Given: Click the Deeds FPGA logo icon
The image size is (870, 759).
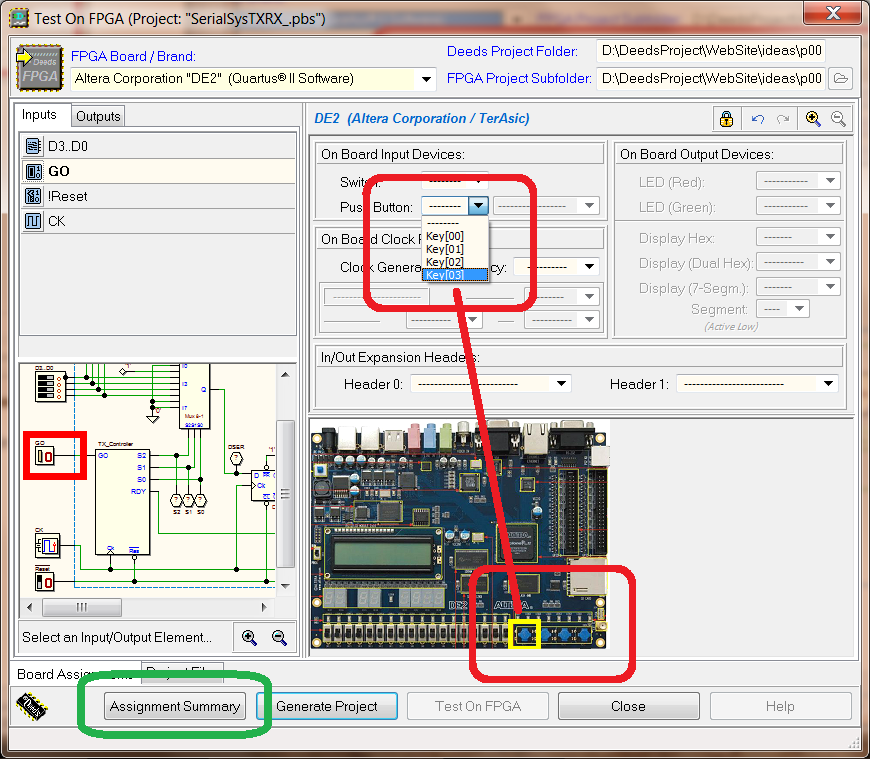Looking at the screenshot, I should 39,68.
